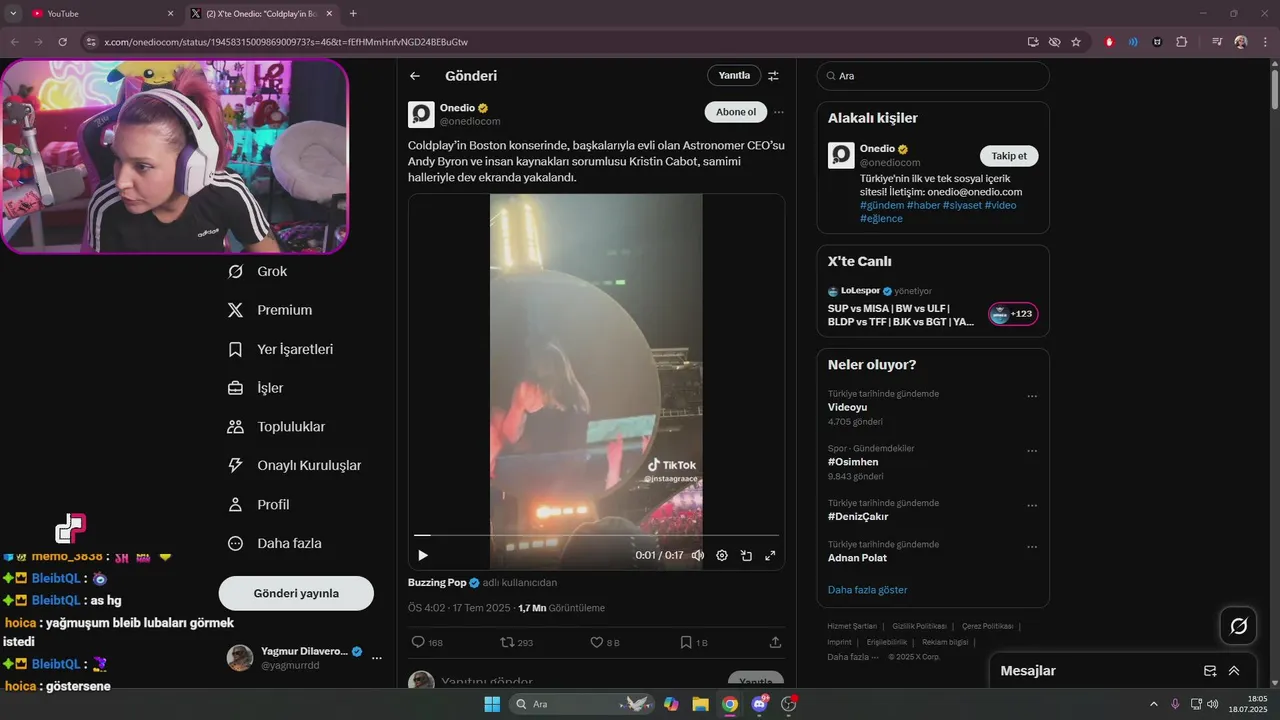Go to Yer İşaretleri bookmarks
The image size is (1280, 720).
coord(281,349)
